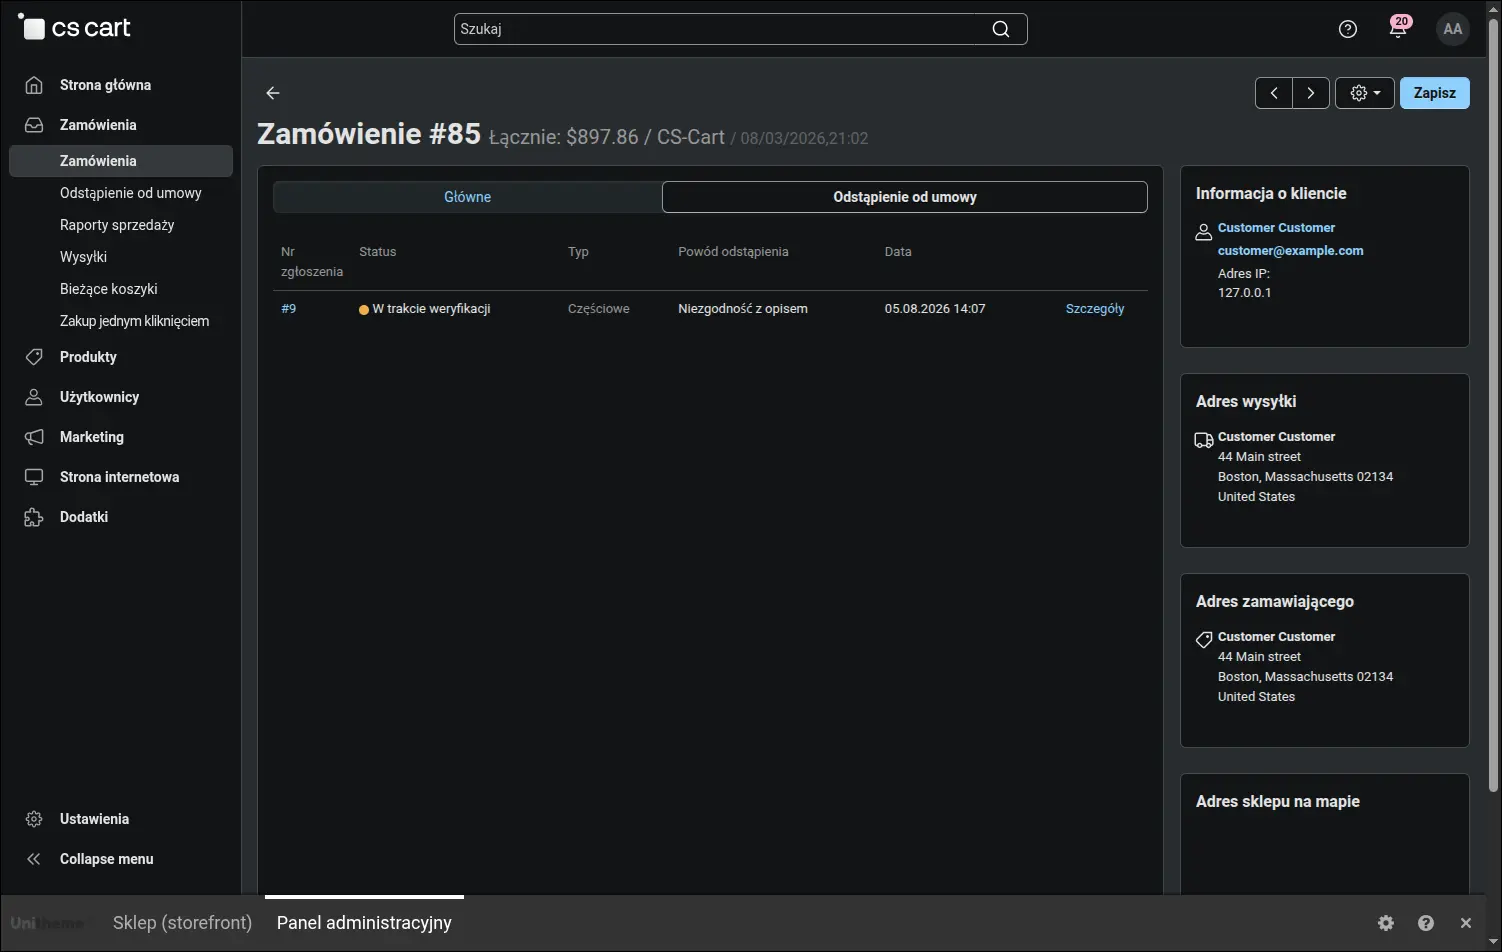The image size is (1502, 952).
Task: Click the back arrow above order title
Action: 273,93
